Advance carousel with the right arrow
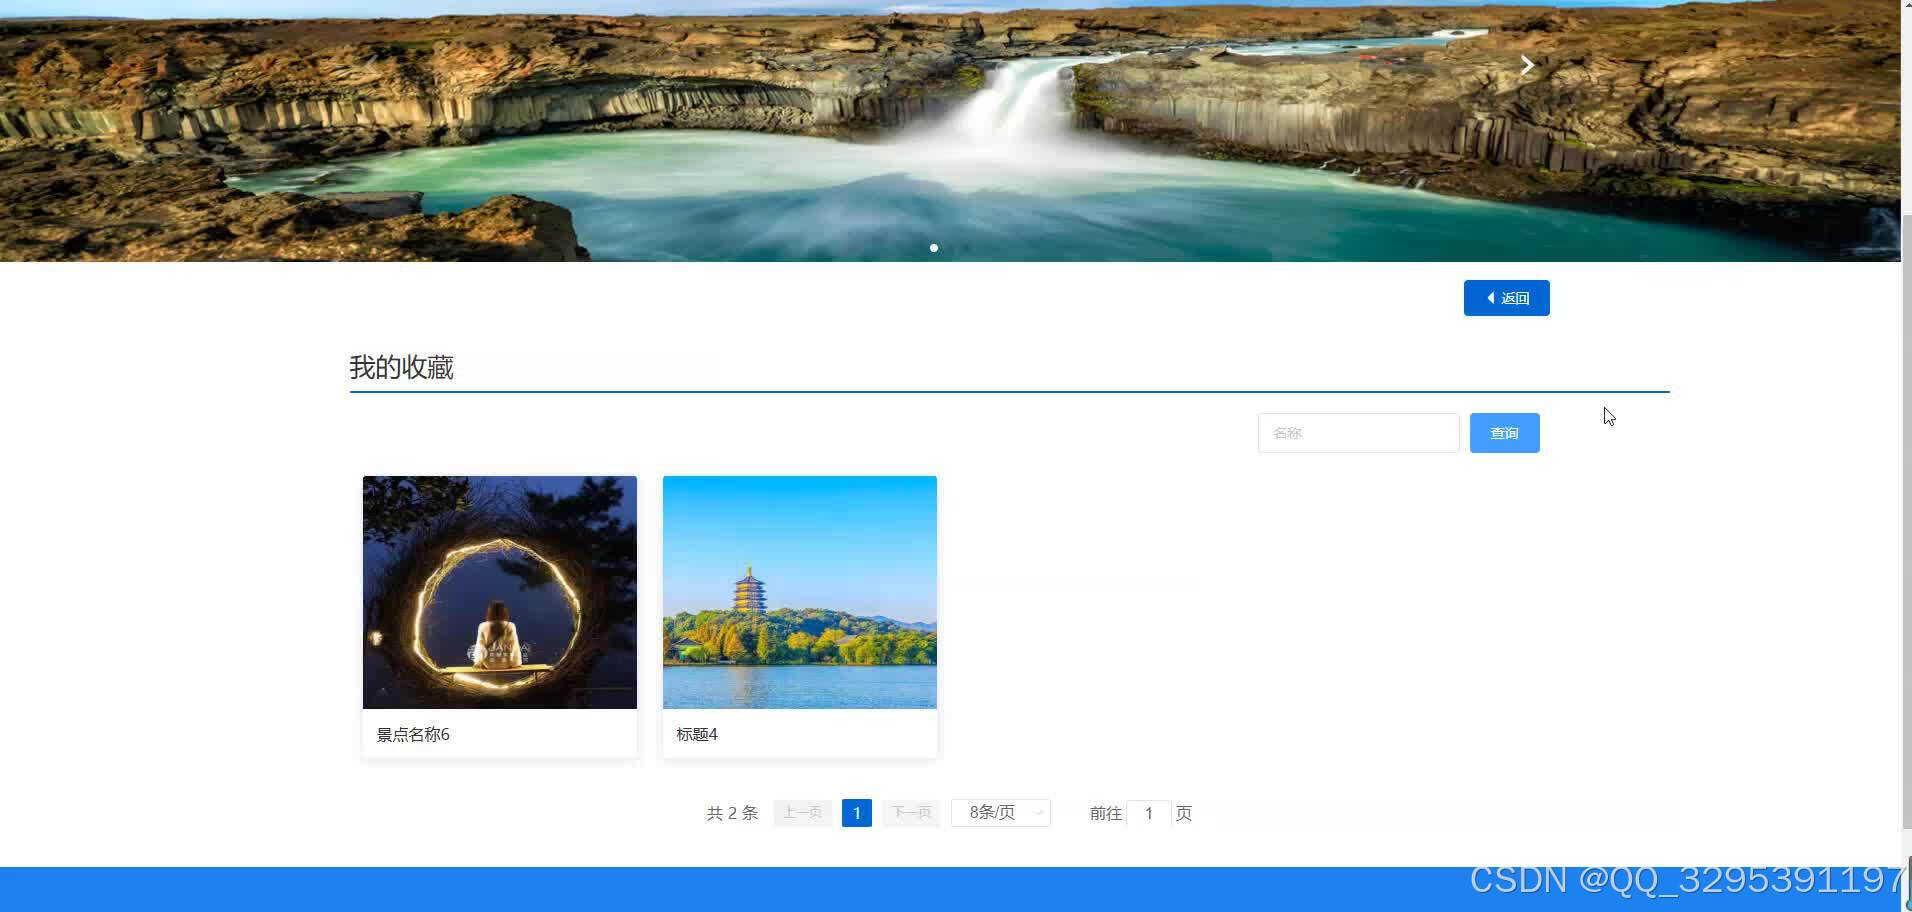The width and height of the screenshot is (1912, 912). [1526, 65]
